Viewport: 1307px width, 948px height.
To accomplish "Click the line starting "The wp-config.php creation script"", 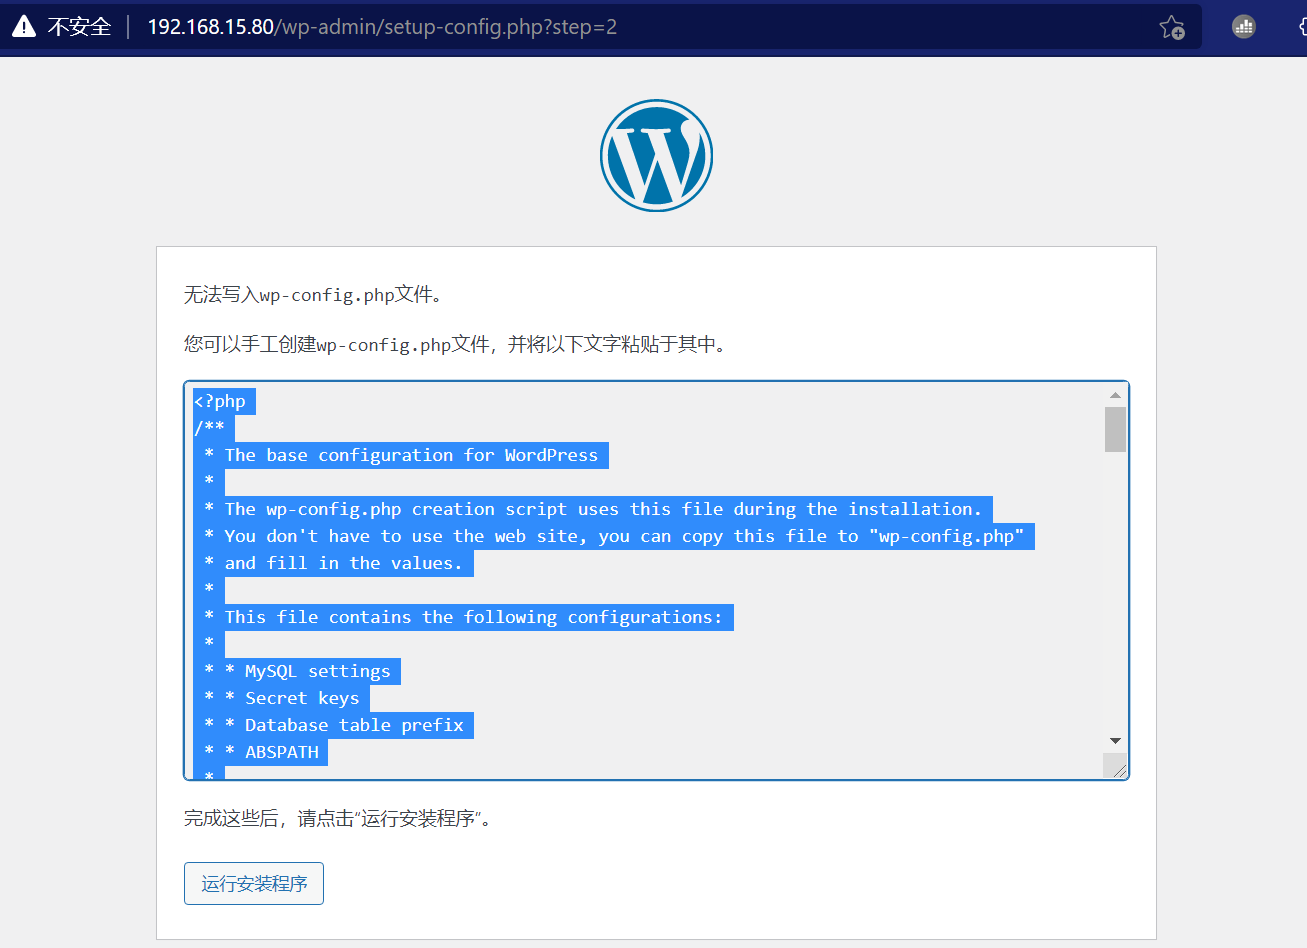I will click(603, 509).
